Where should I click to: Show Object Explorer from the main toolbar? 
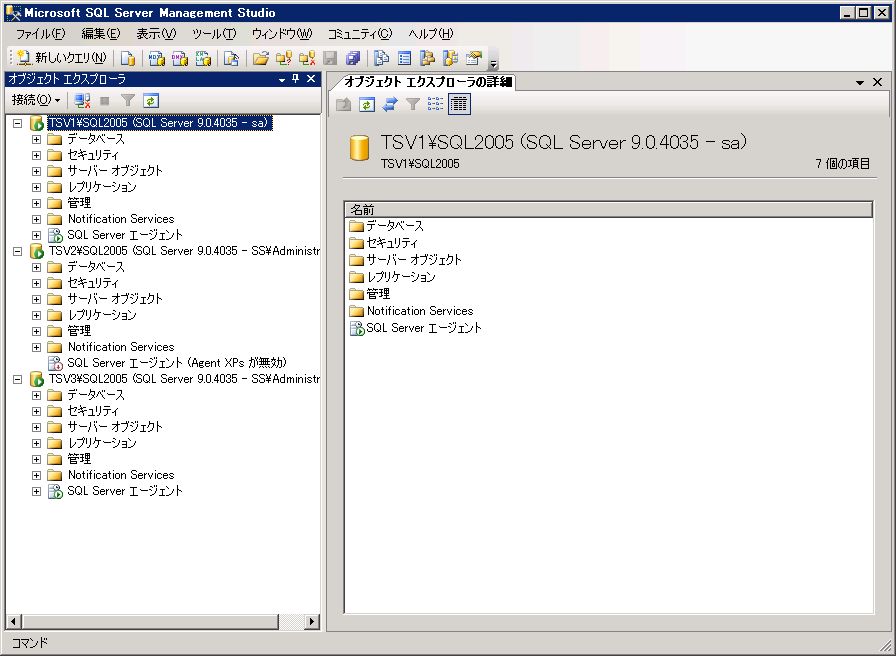[427, 58]
